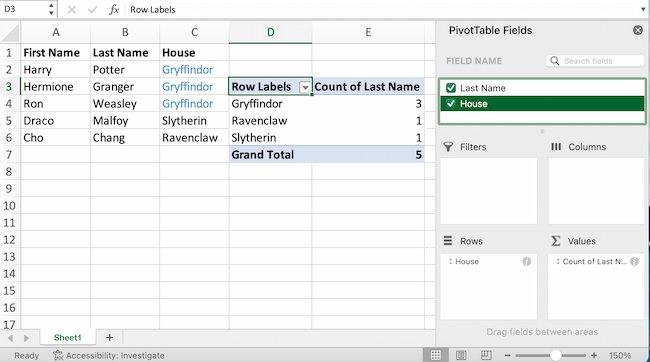Click the Accessibility Investigate status icon
650x362 pixels.
pos(58,355)
